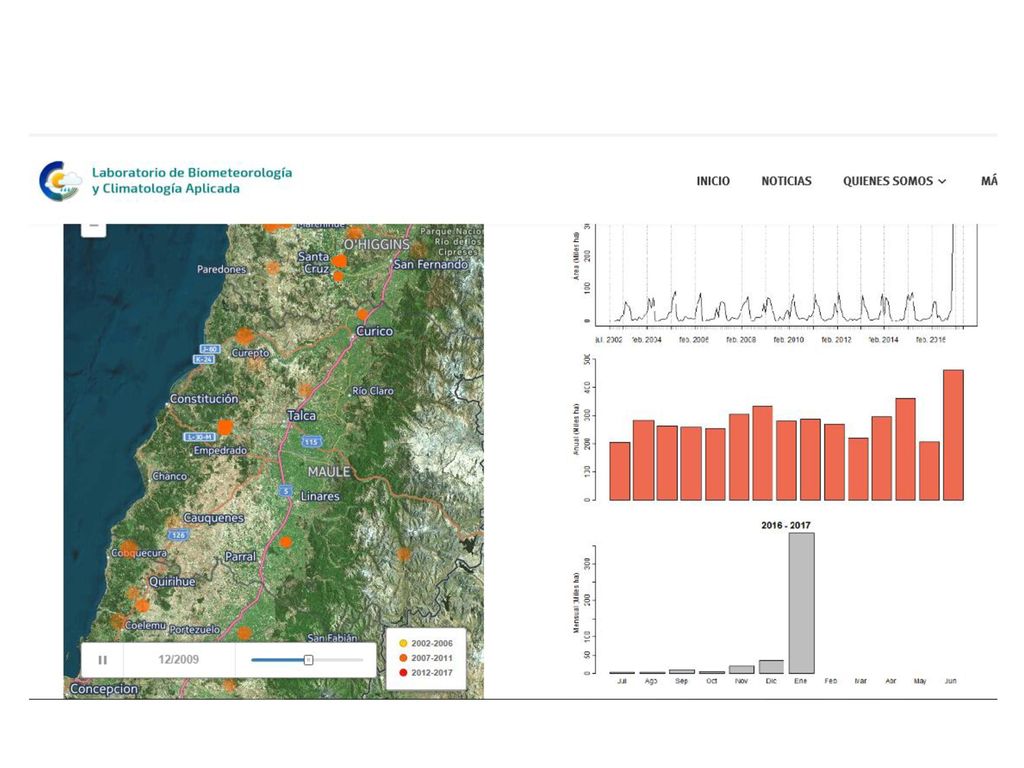Screen dimensions: 1024x768
Task: Open the INICIO menu item
Action: [x=713, y=181]
